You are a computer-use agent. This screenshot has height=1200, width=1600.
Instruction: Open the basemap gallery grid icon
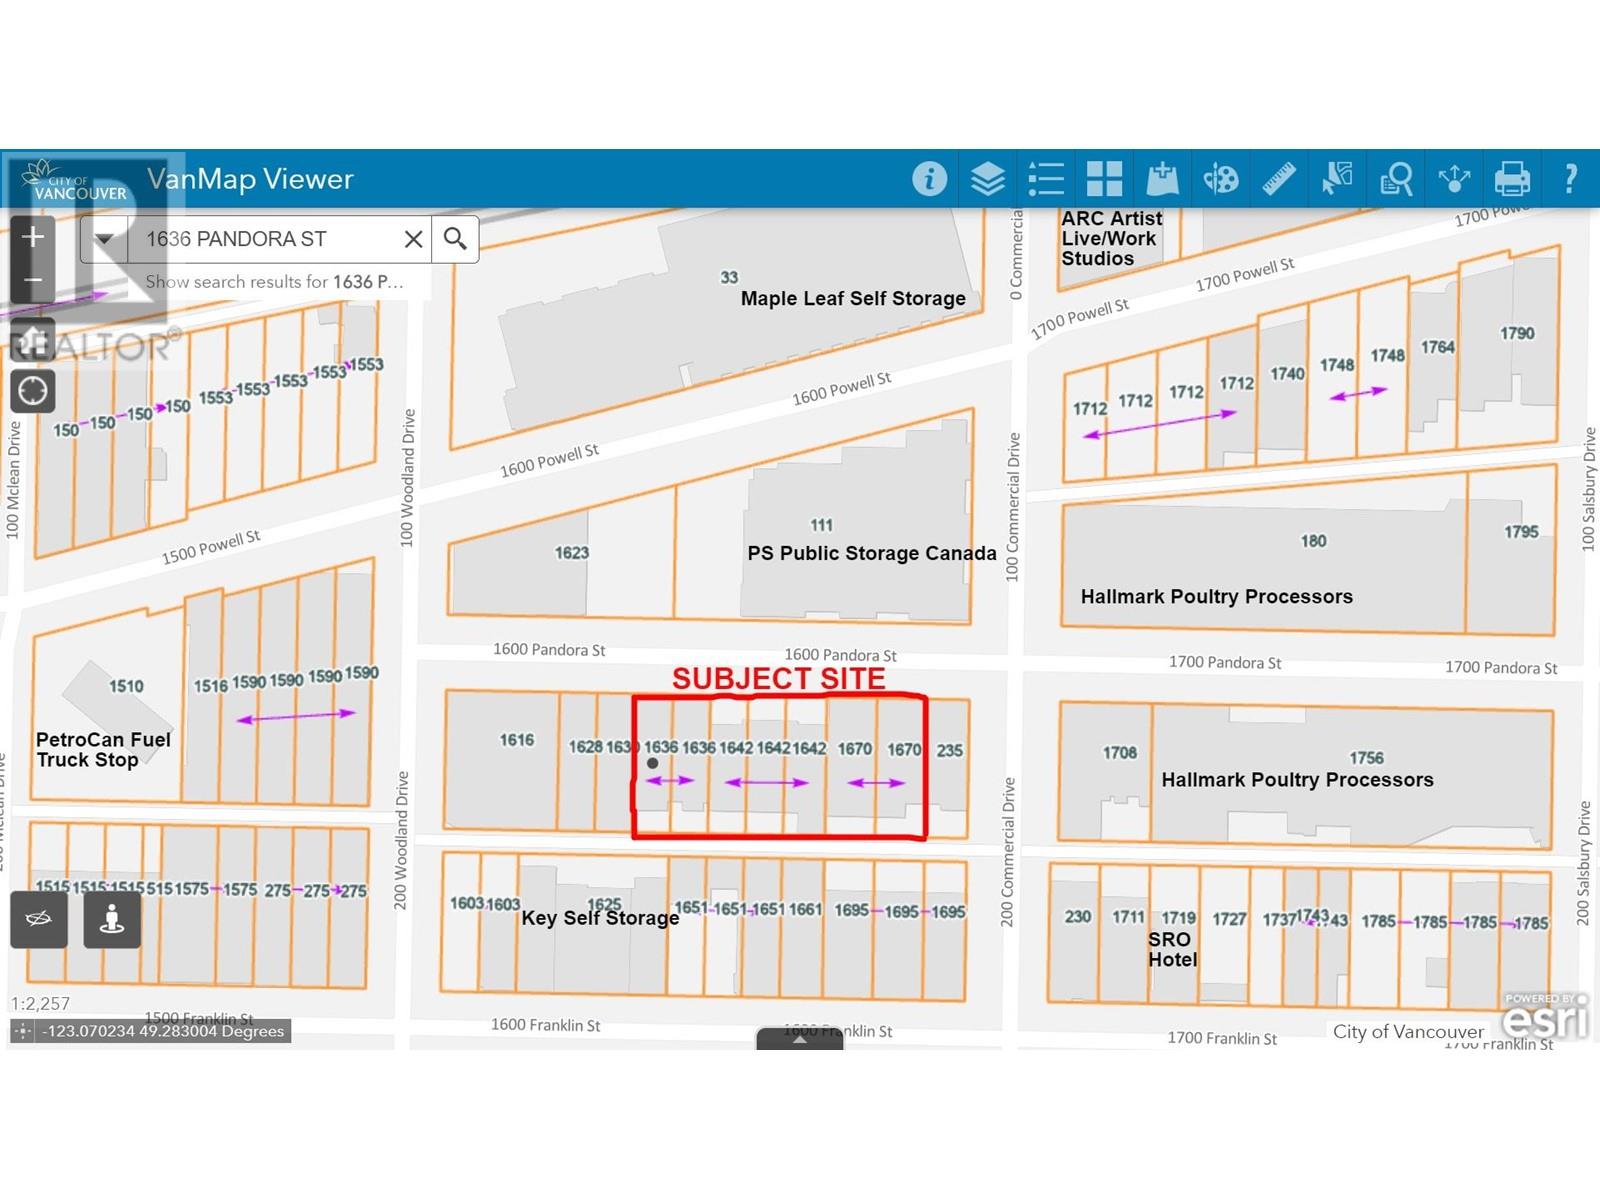pyautogui.click(x=1104, y=179)
